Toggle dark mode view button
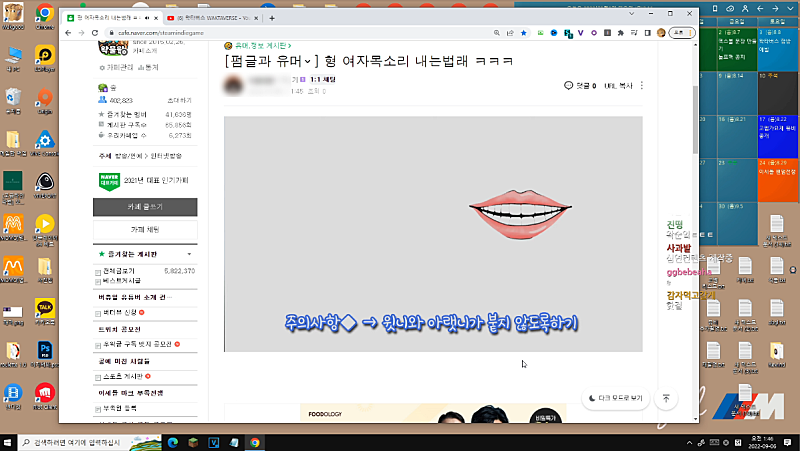 615,397
